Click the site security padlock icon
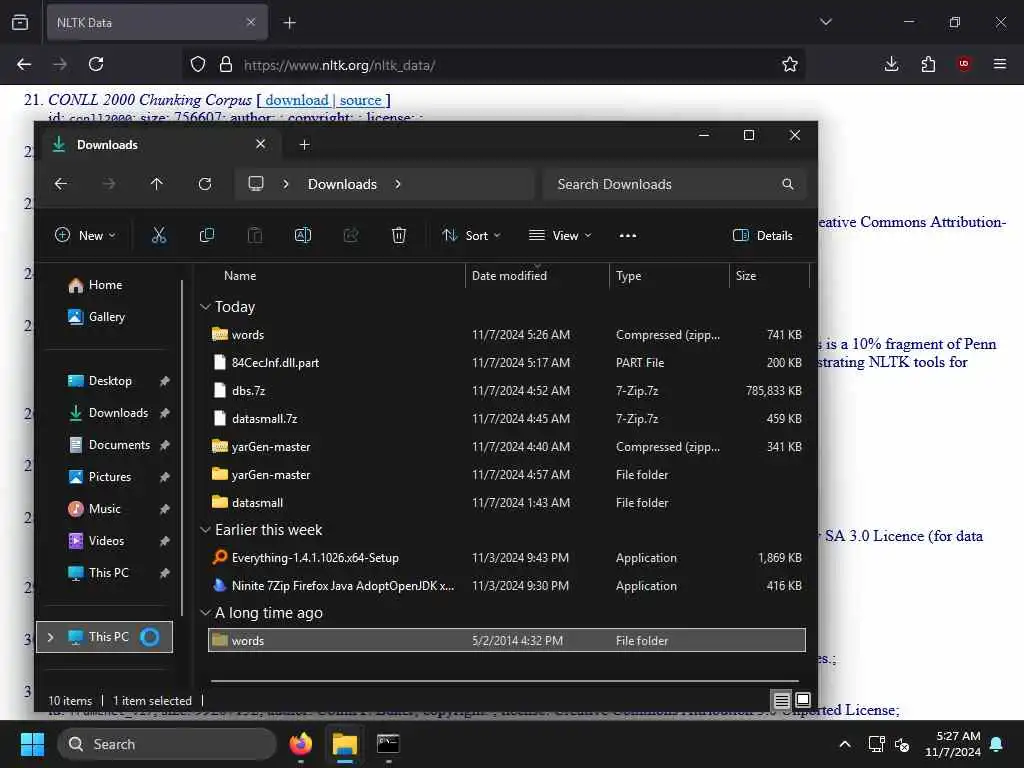This screenshot has width=1024, height=768. click(226, 64)
